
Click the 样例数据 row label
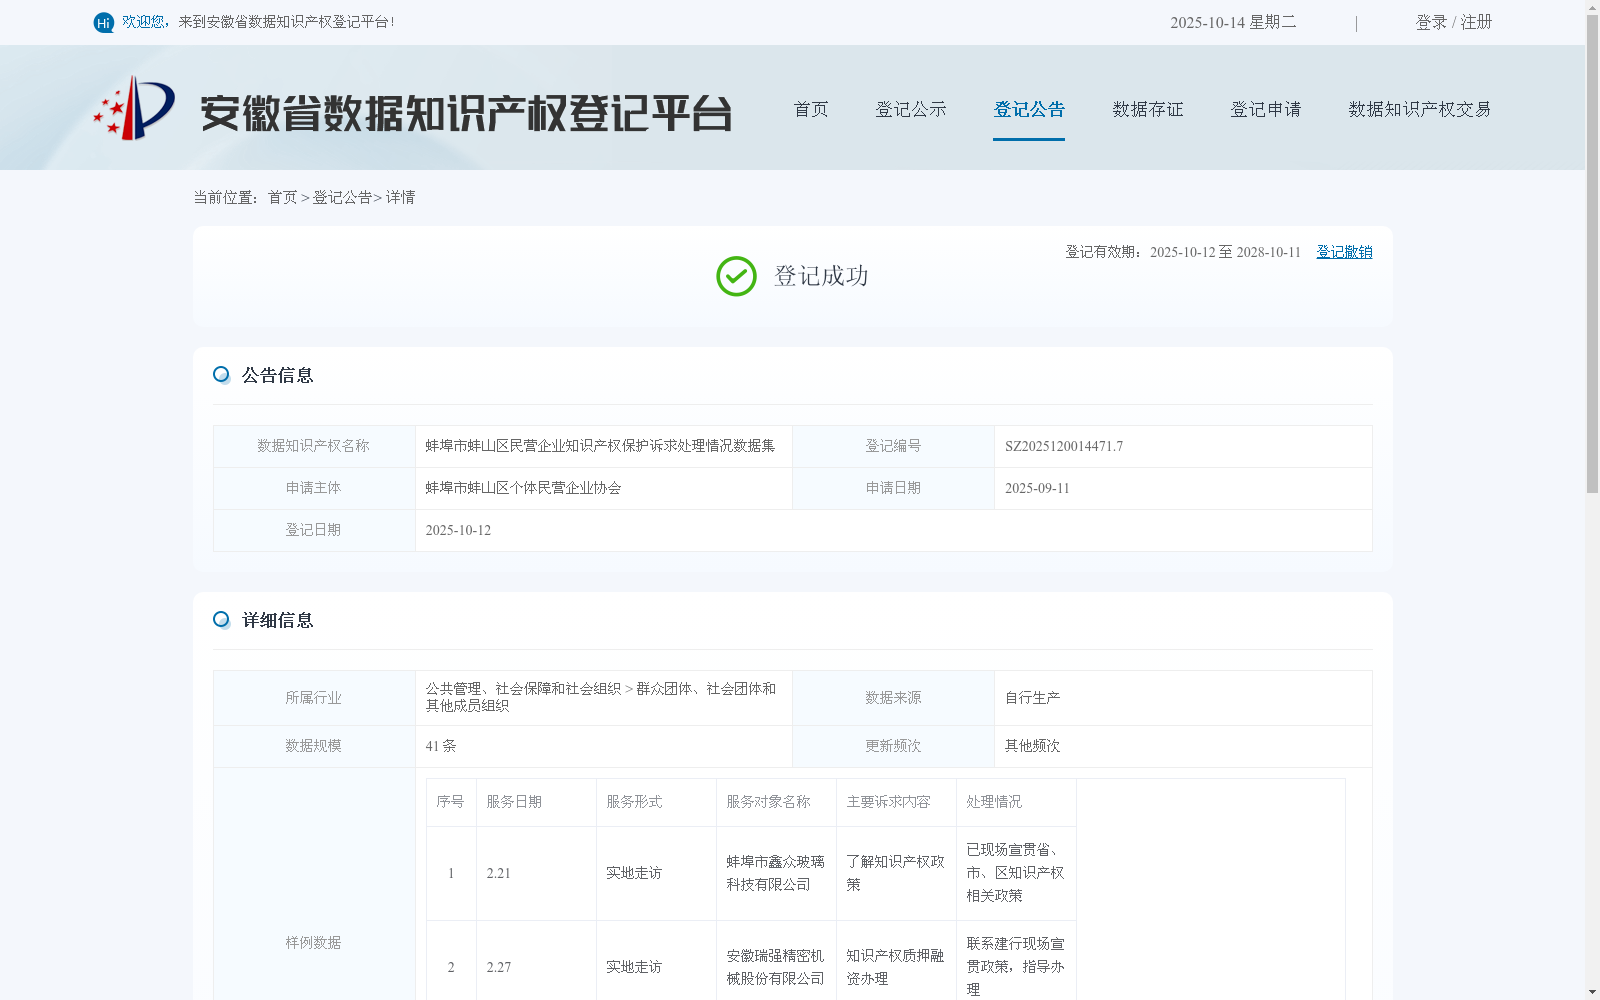click(313, 943)
